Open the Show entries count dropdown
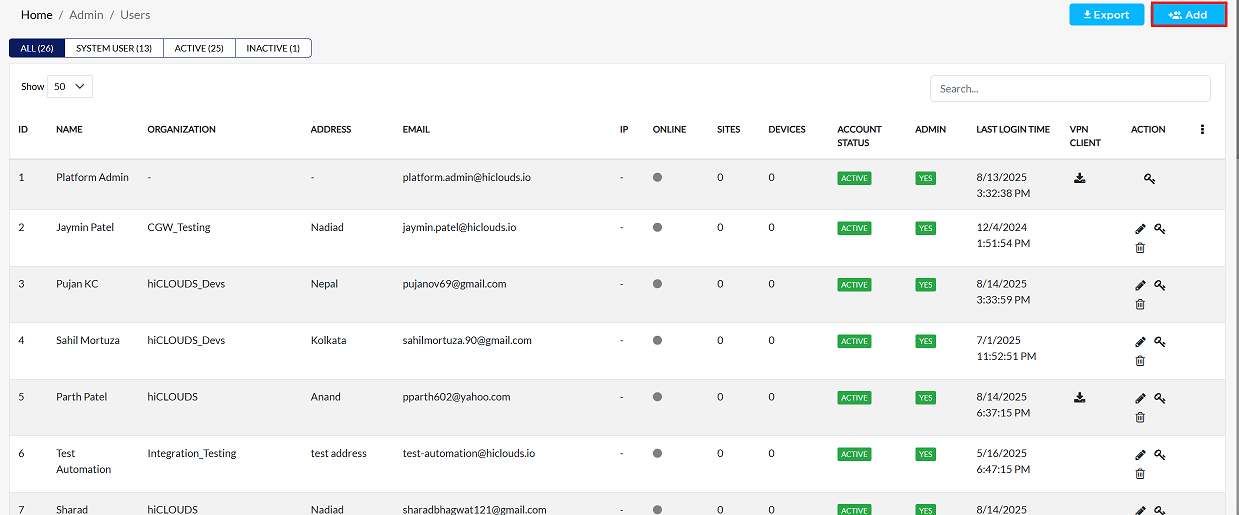 coord(70,87)
